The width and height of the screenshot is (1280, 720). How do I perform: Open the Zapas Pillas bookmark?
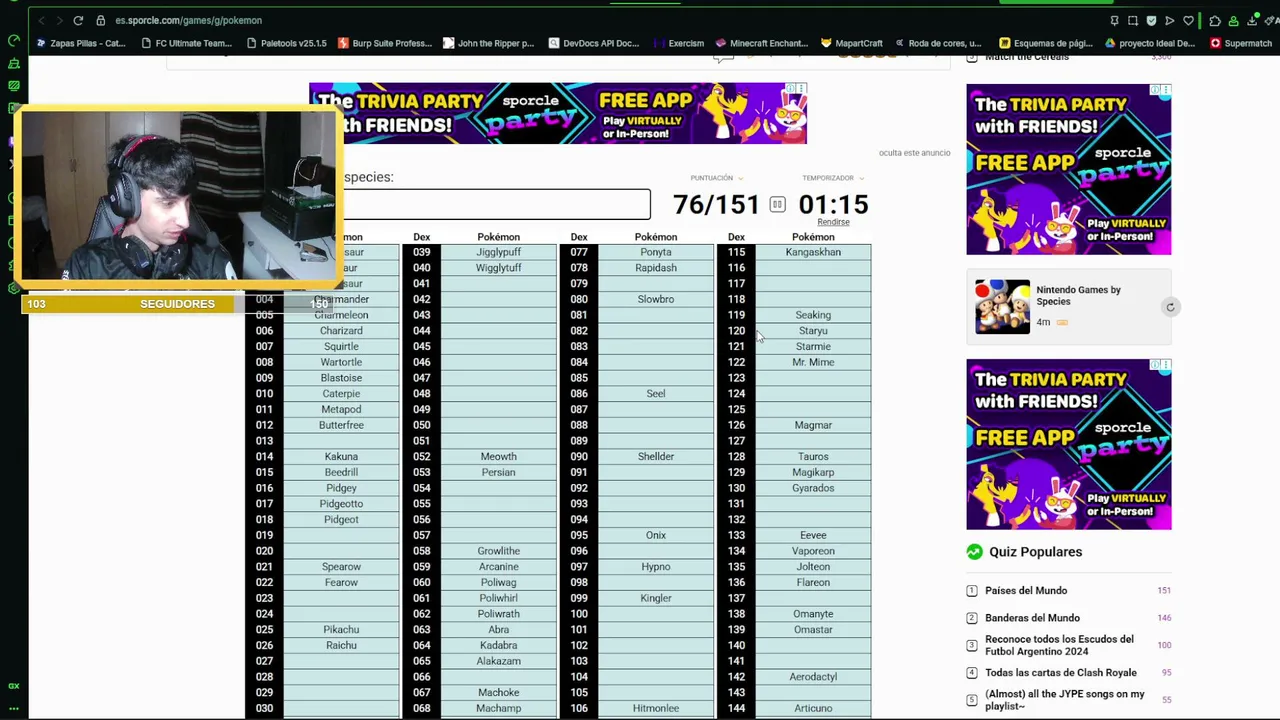[81, 43]
